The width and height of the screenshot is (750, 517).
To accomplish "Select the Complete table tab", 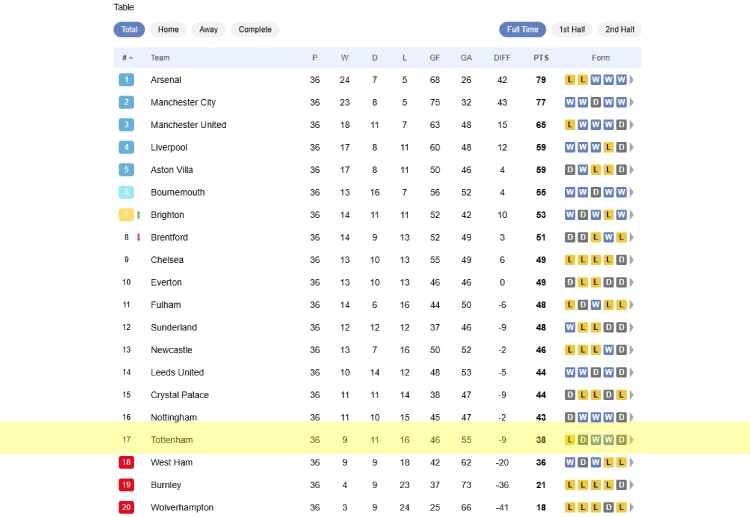I will click(x=255, y=30).
